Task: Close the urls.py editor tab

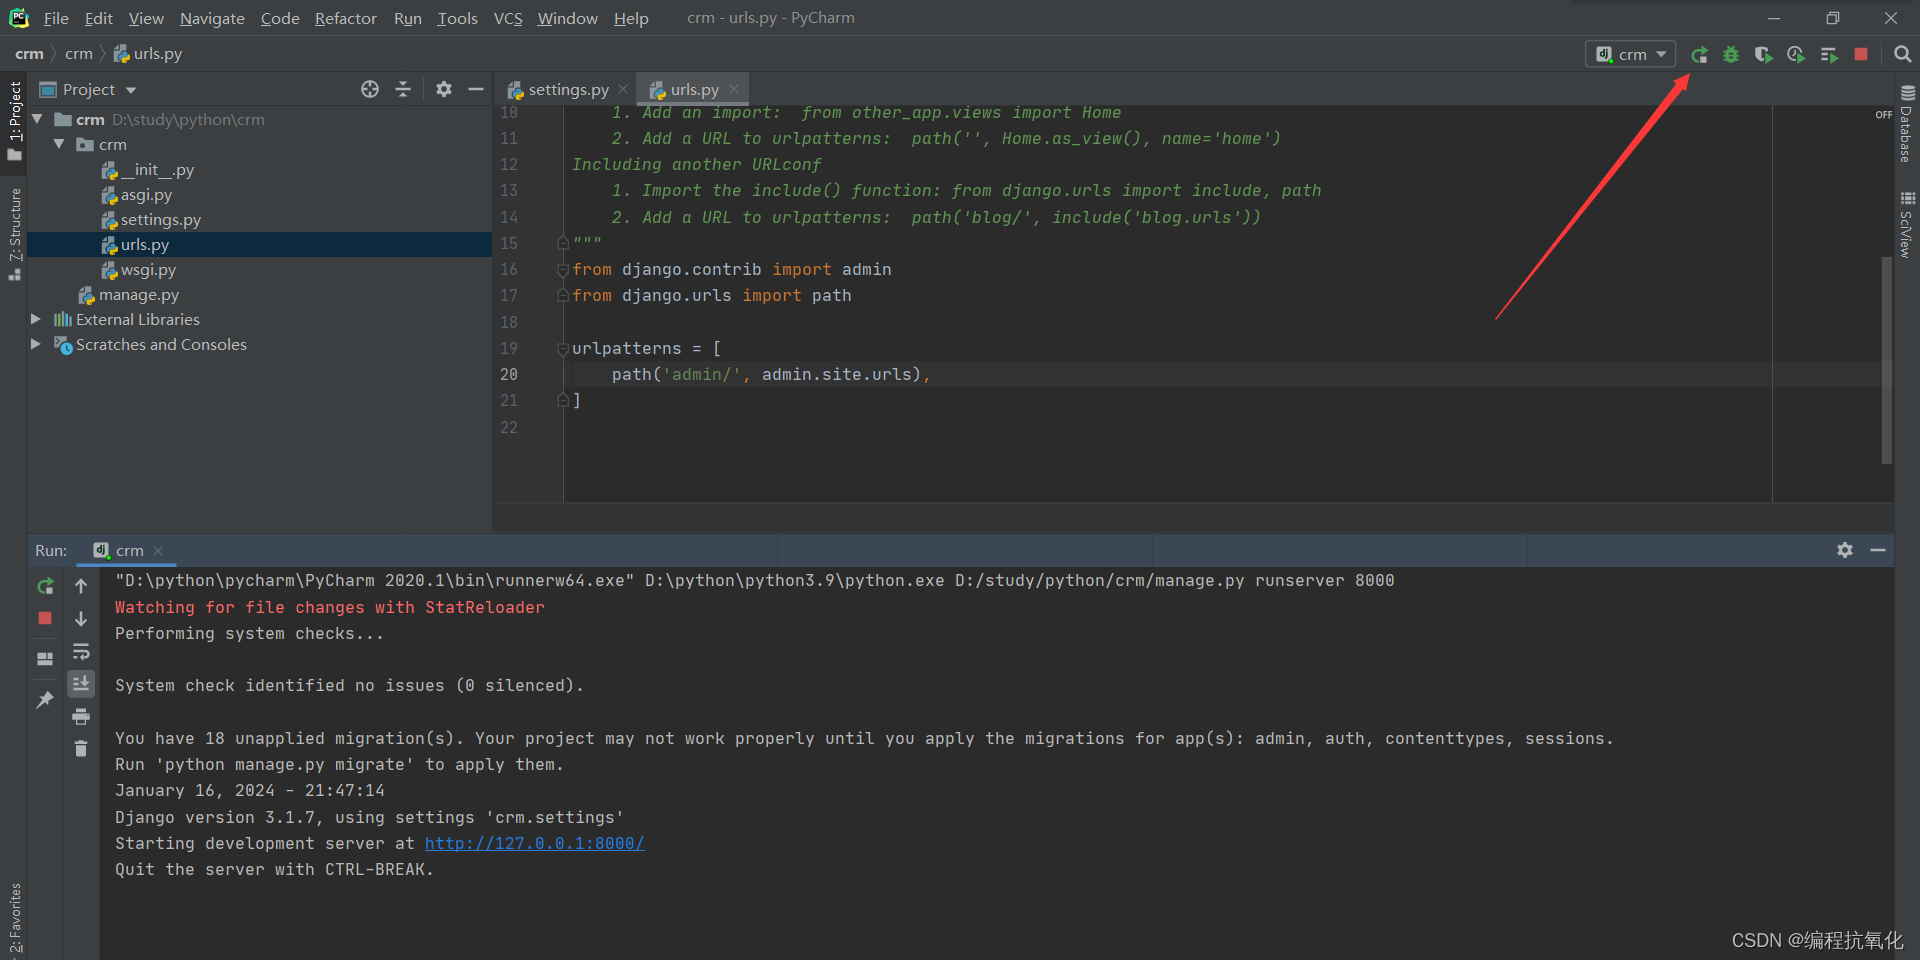Action: click(x=734, y=89)
